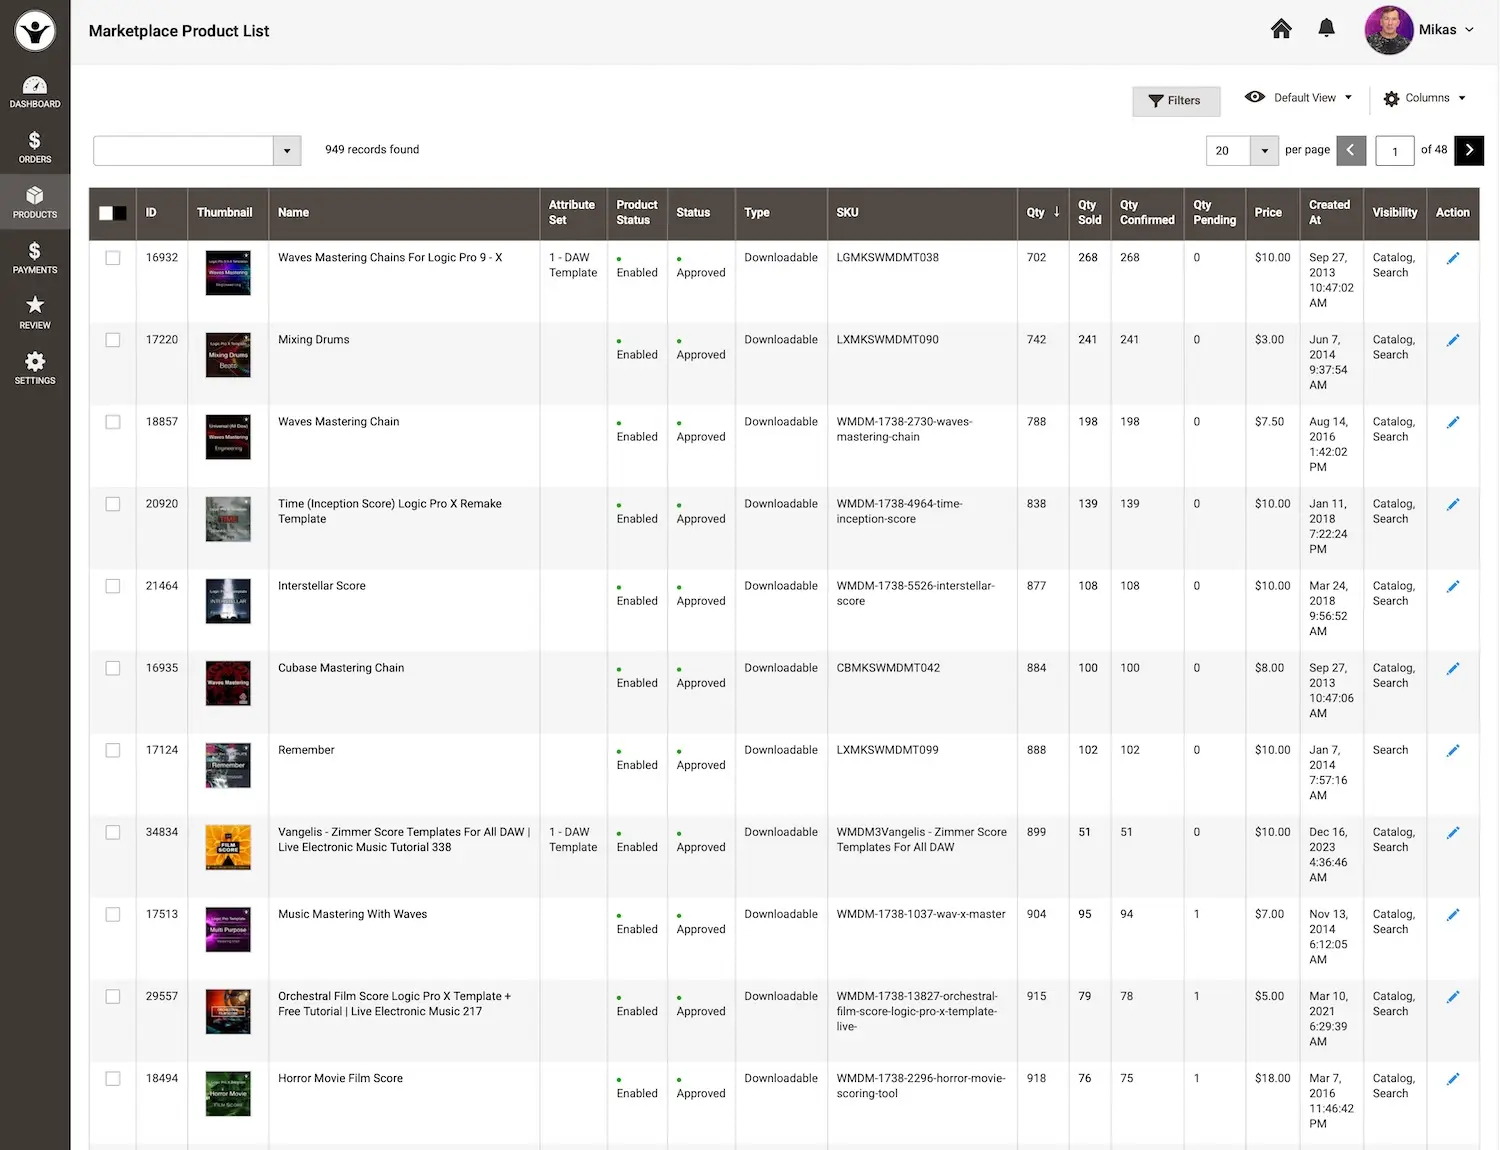Open the Filters button
The image size is (1500, 1150).
[x=1175, y=101]
